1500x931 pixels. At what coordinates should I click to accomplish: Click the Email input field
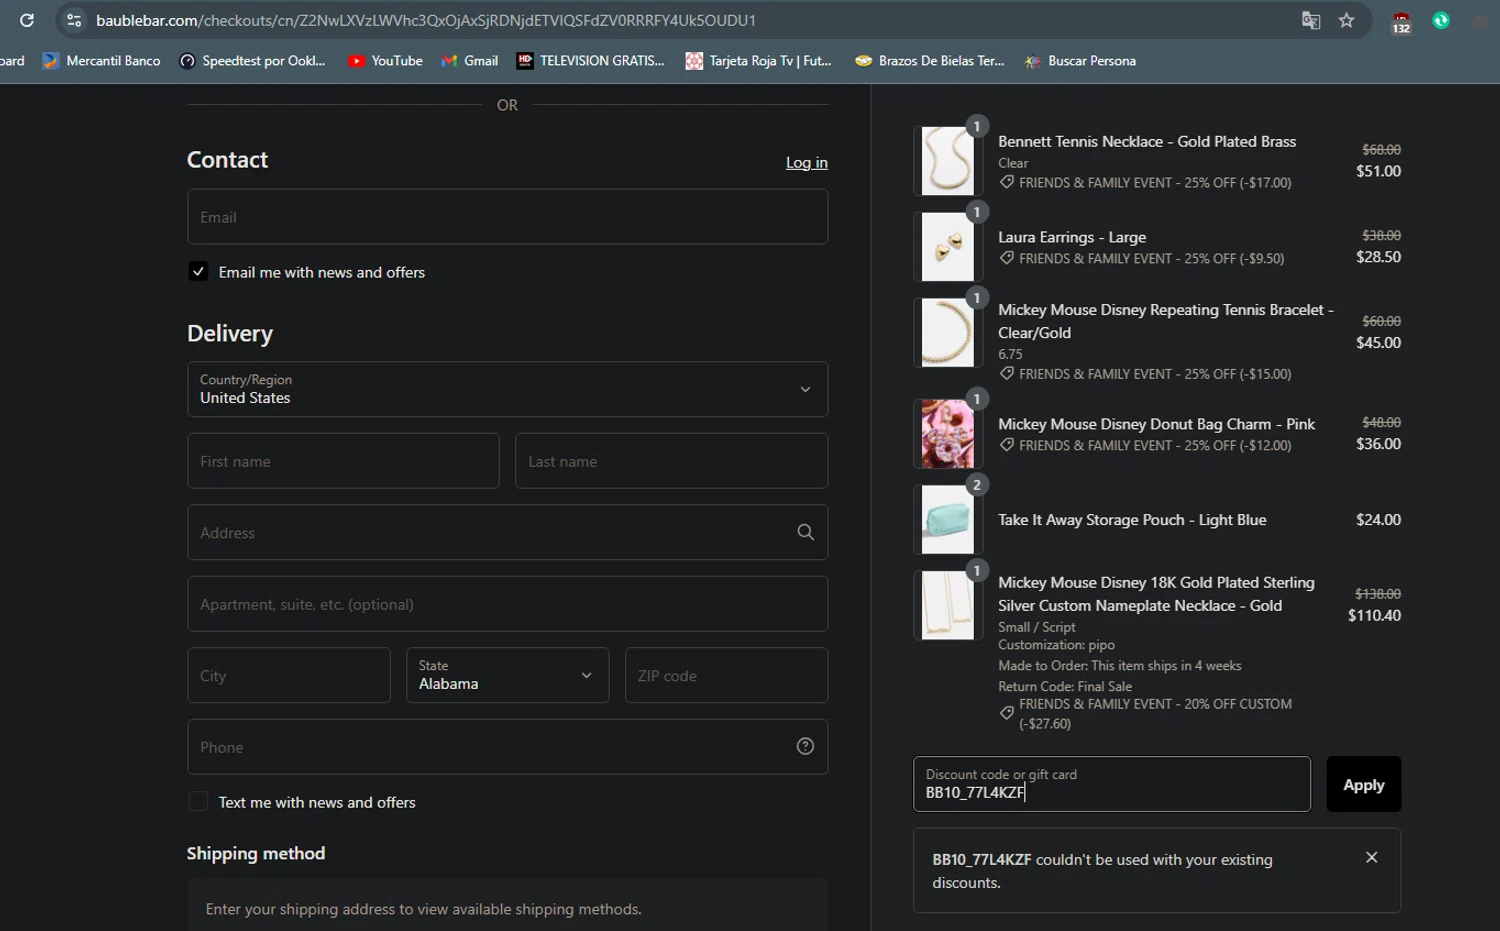(x=507, y=217)
